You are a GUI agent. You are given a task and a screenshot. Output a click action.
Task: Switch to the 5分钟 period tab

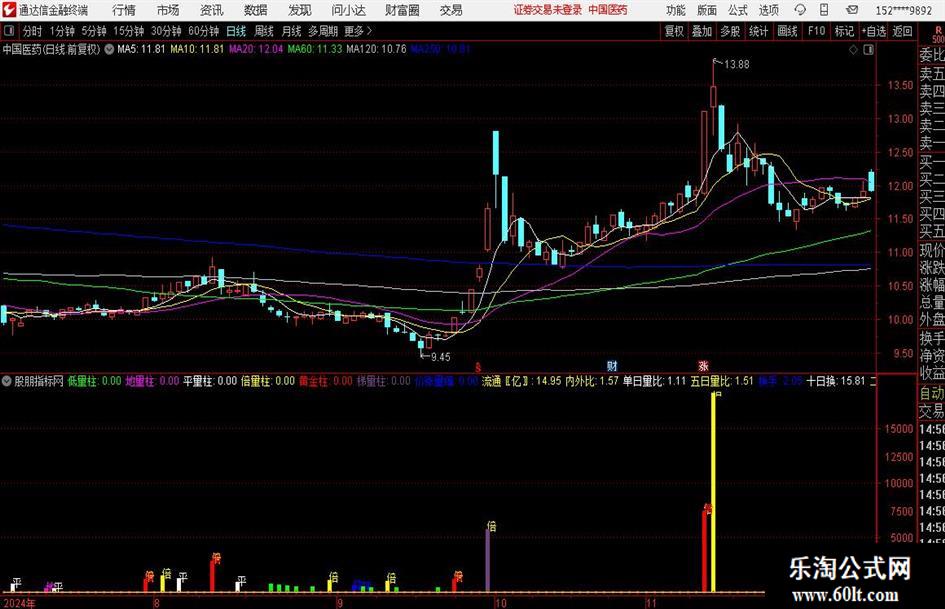pyautogui.click(x=94, y=31)
